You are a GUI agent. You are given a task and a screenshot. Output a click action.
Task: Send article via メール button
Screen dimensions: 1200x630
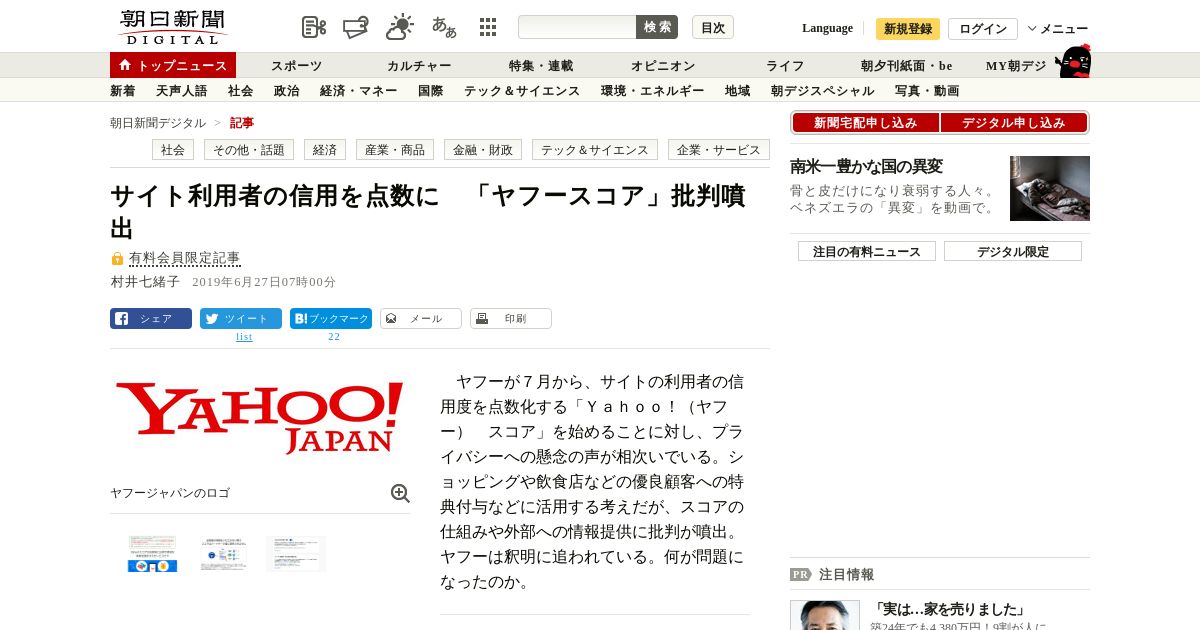point(421,319)
